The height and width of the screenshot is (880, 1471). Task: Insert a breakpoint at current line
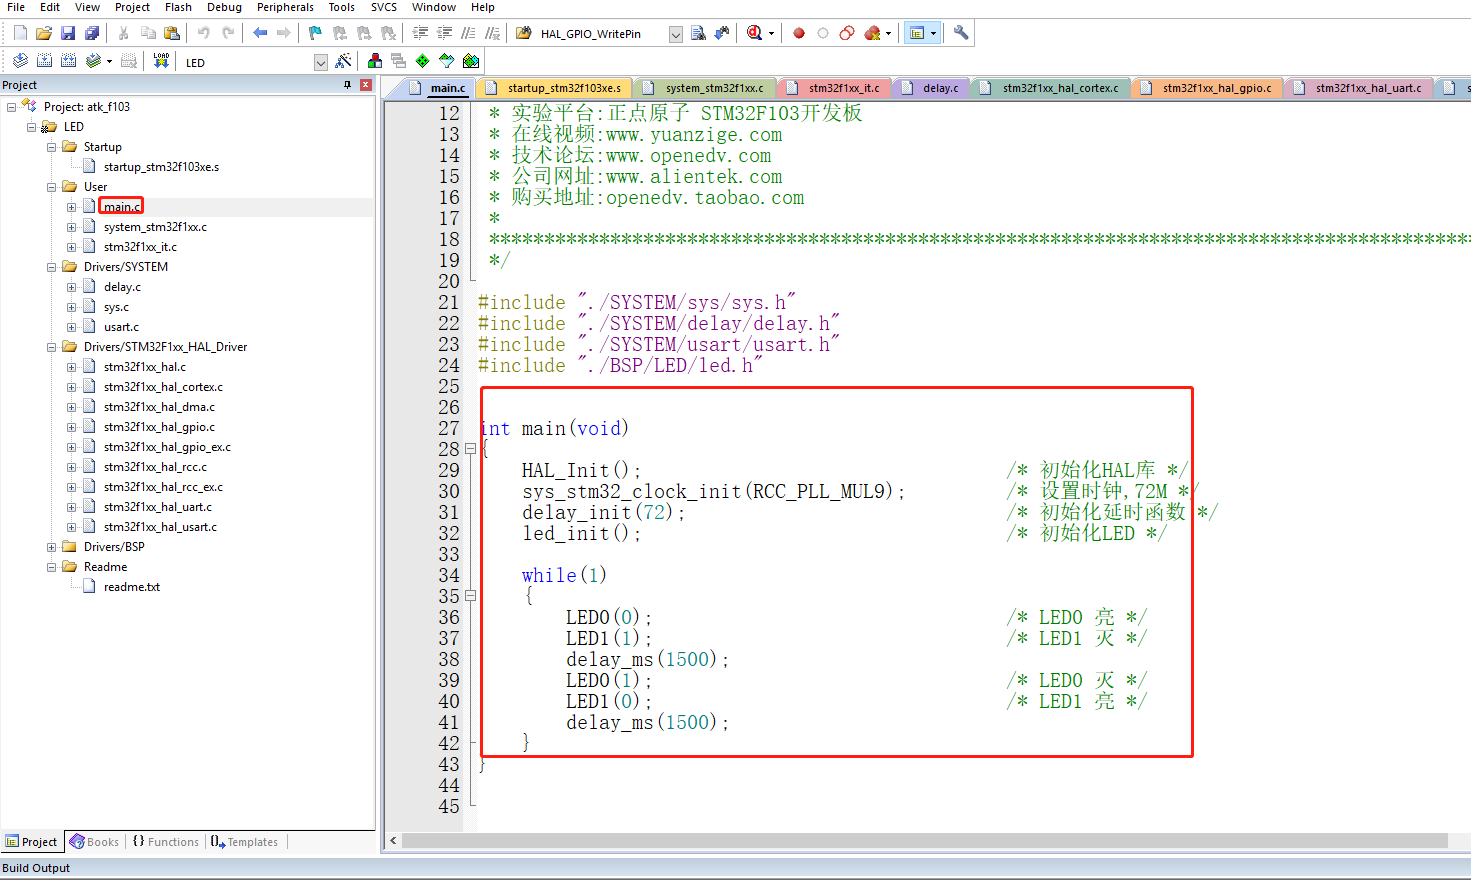[x=798, y=32]
